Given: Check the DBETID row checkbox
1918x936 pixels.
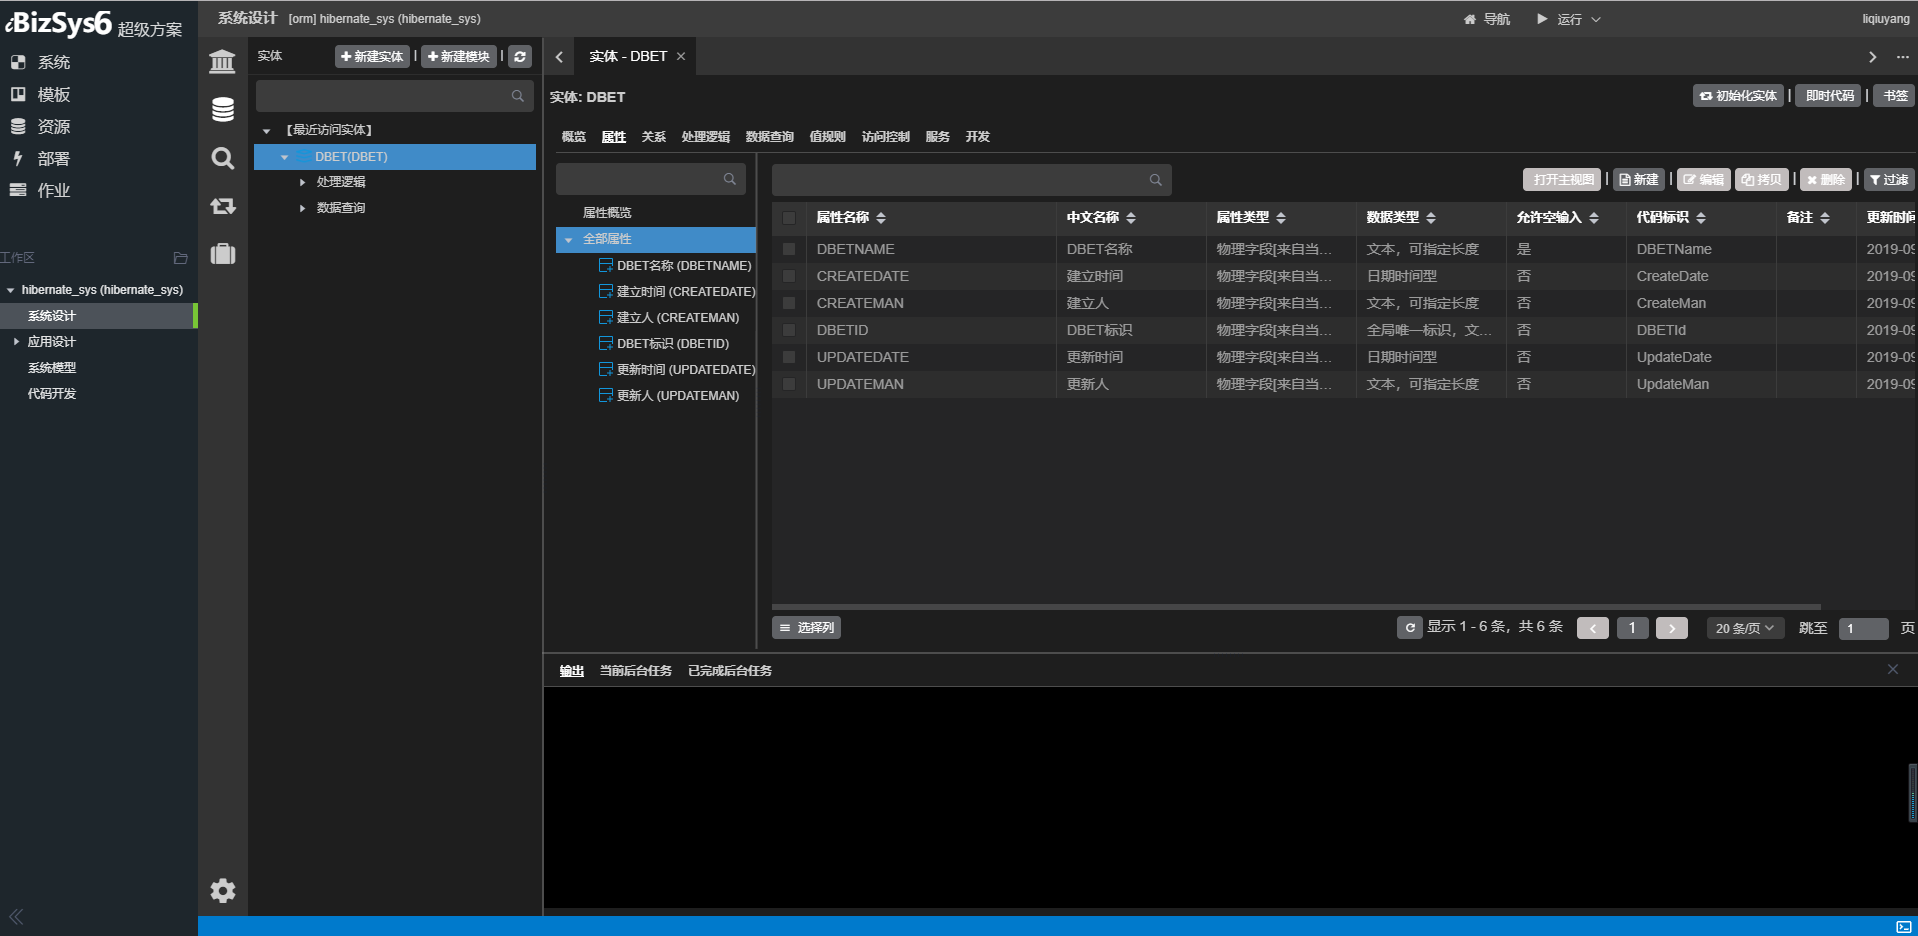Looking at the screenshot, I should [789, 330].
